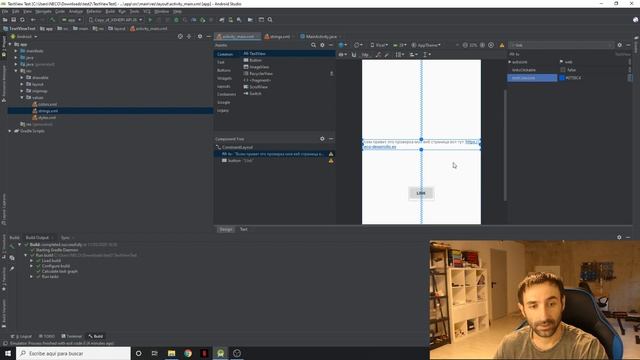Open File Explorer from the Windows taskbar
The height and width of the screenshot is (360, 640).
pos(171,353)
